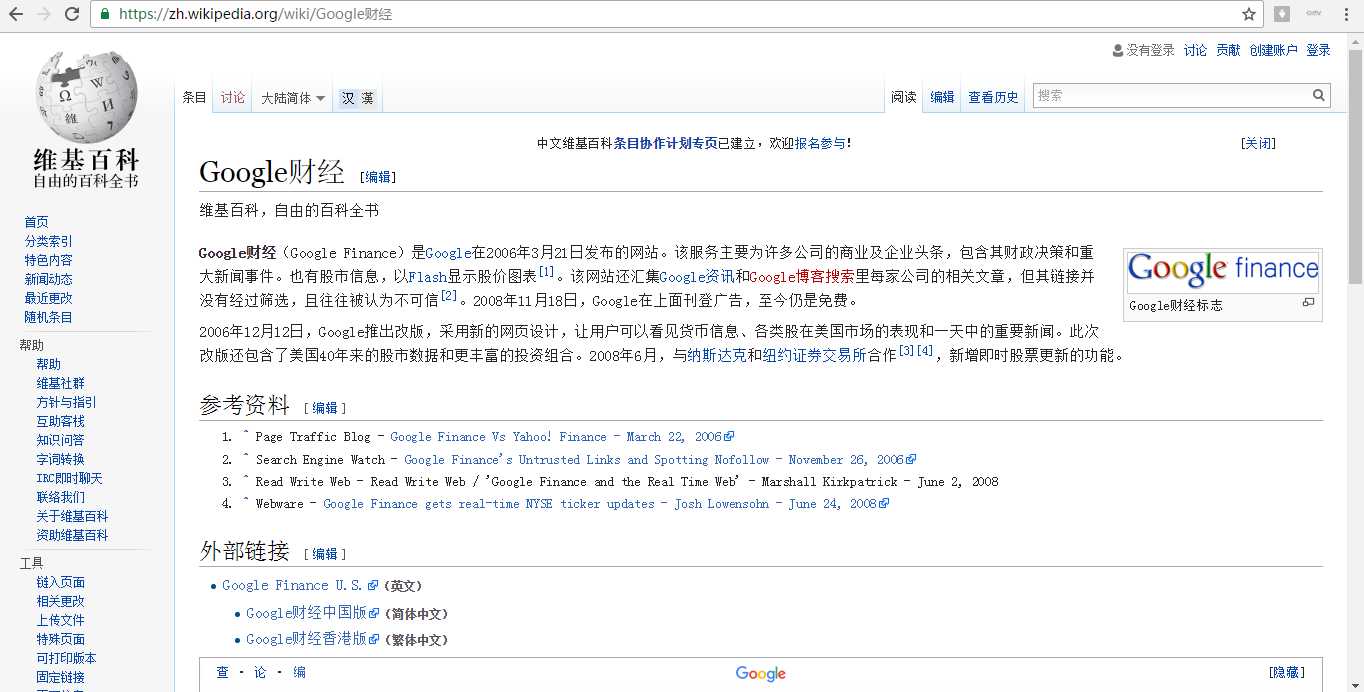This screenshot has width=1364, height=692.
Task: Click the browser forward arrow
Action: [44, 14]
